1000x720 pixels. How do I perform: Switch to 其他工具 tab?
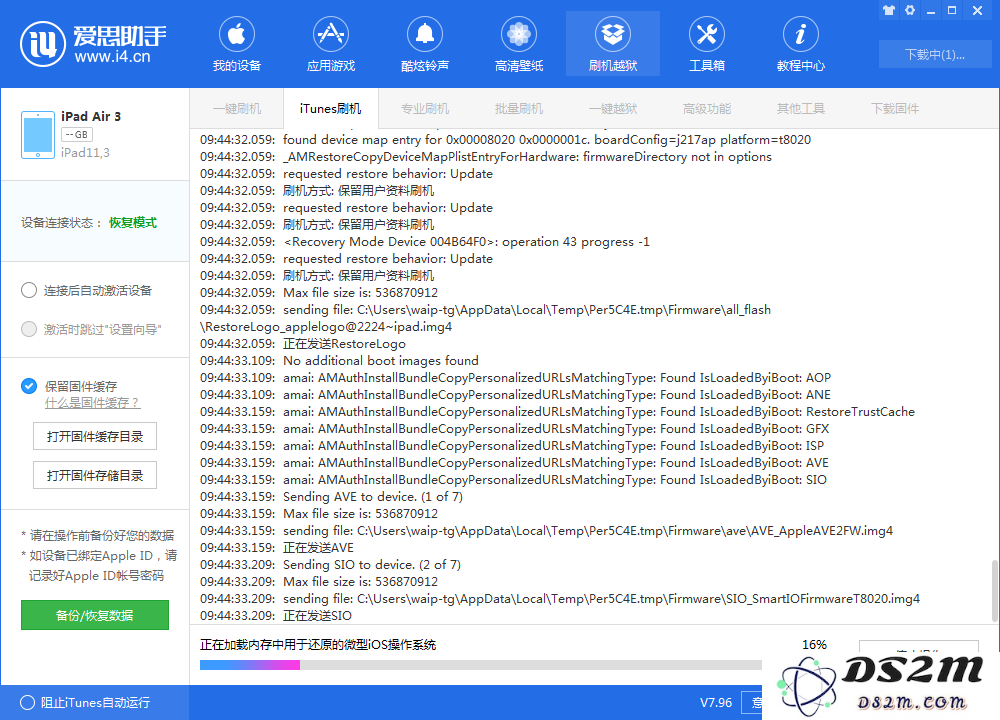coord(800,108)
